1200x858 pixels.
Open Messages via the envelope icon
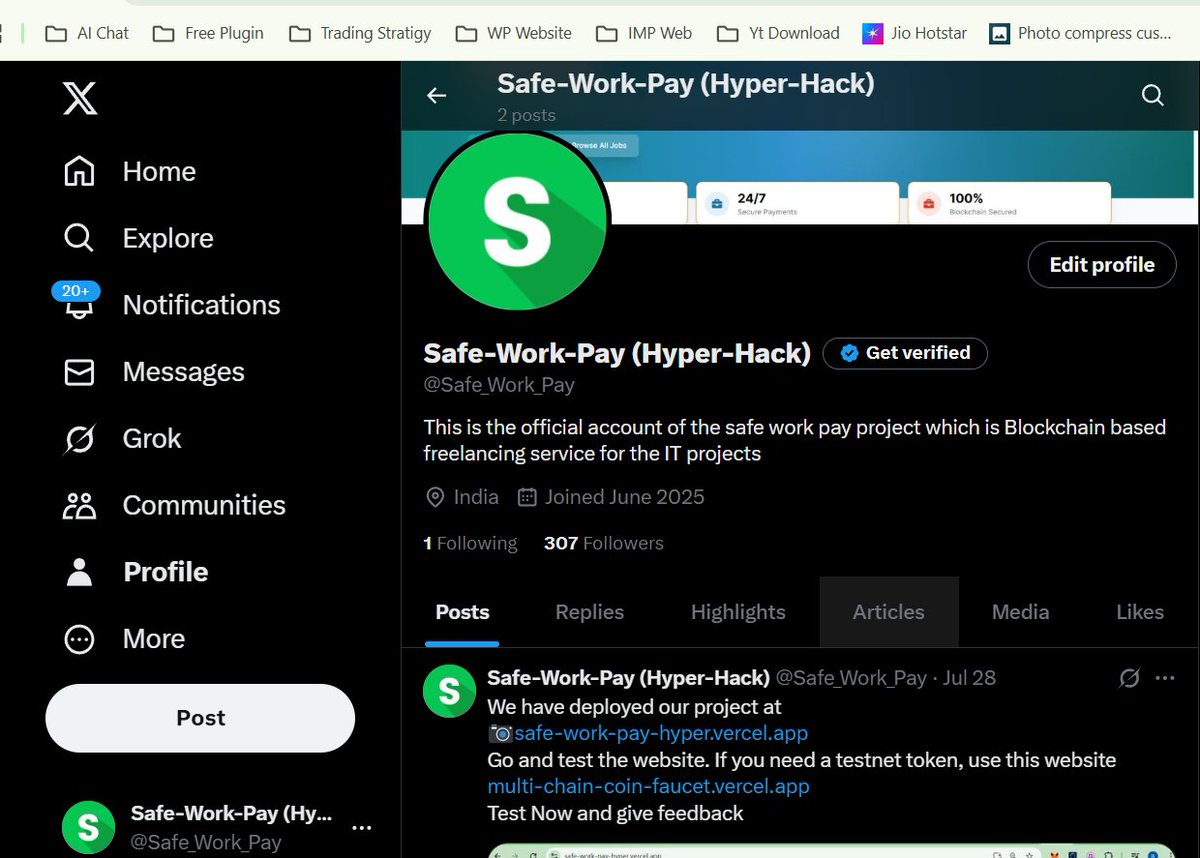click(79, 371)
